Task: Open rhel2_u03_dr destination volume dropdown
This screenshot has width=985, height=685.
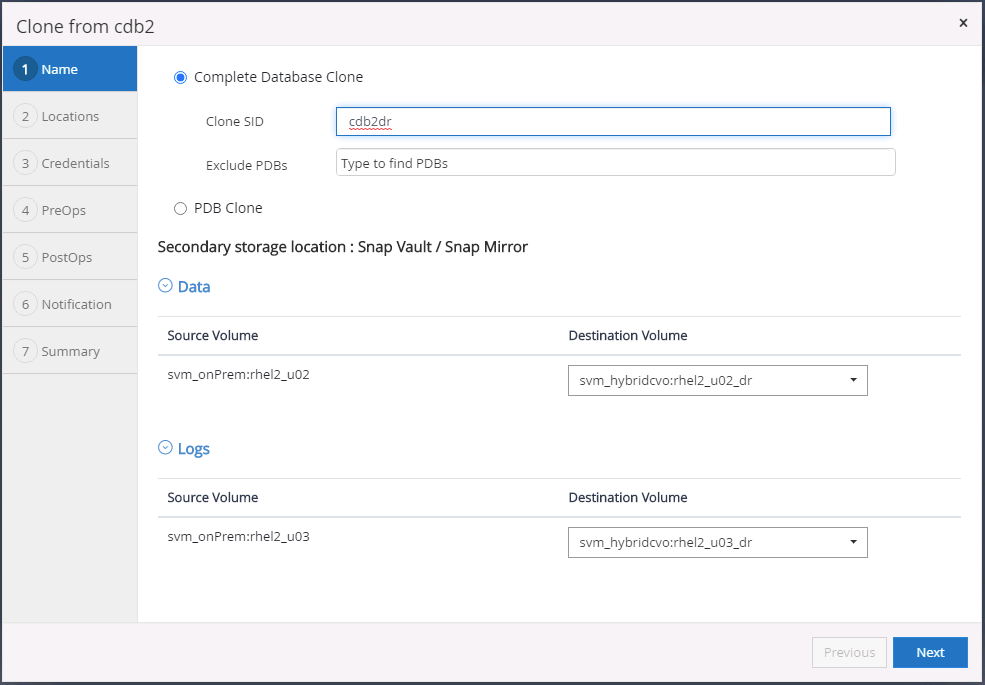Action: [717, 542]
